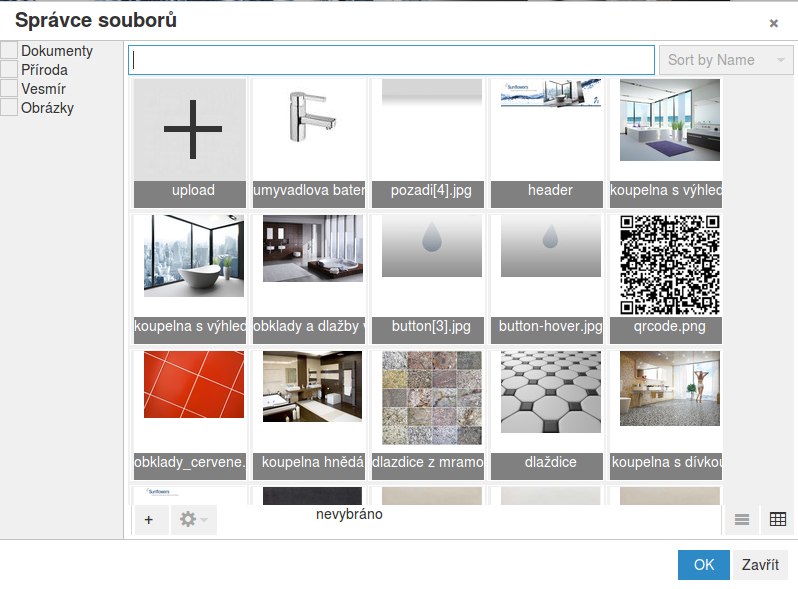Tick the Příroda folder checkbox
This screenshot has height=589, width=798.
(9, 70)
